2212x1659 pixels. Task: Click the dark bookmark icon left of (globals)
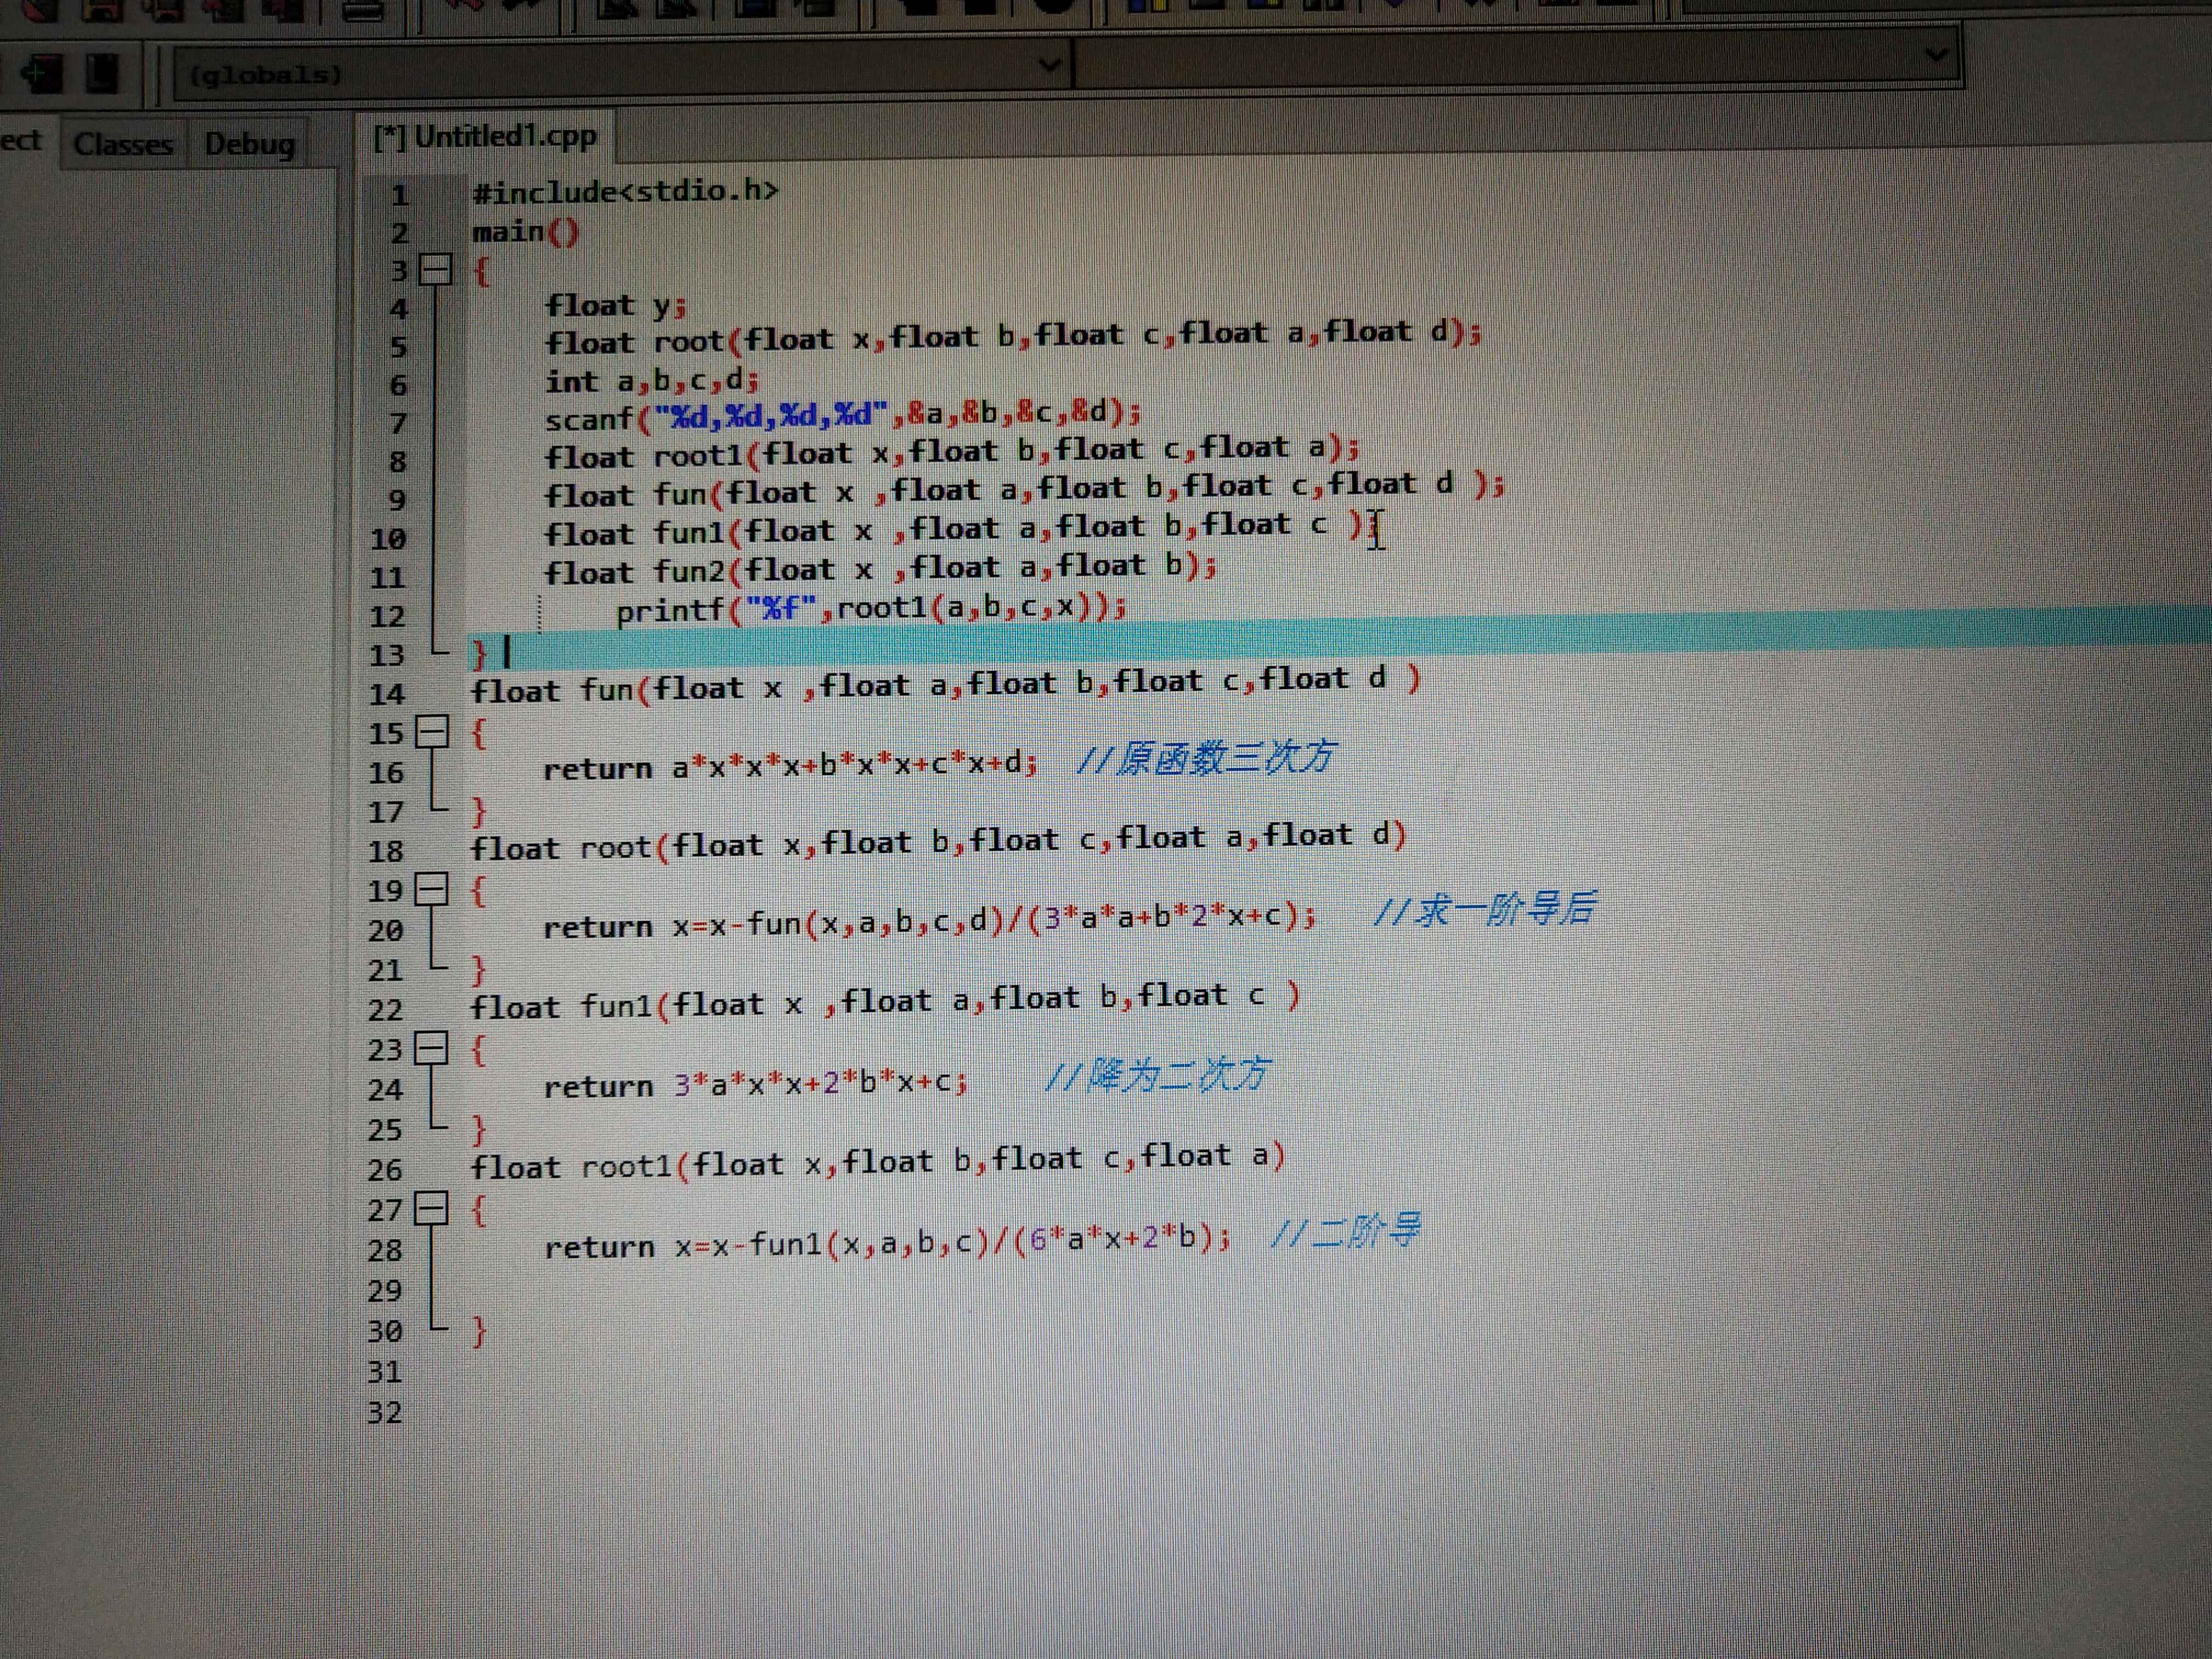pos(101,73)
